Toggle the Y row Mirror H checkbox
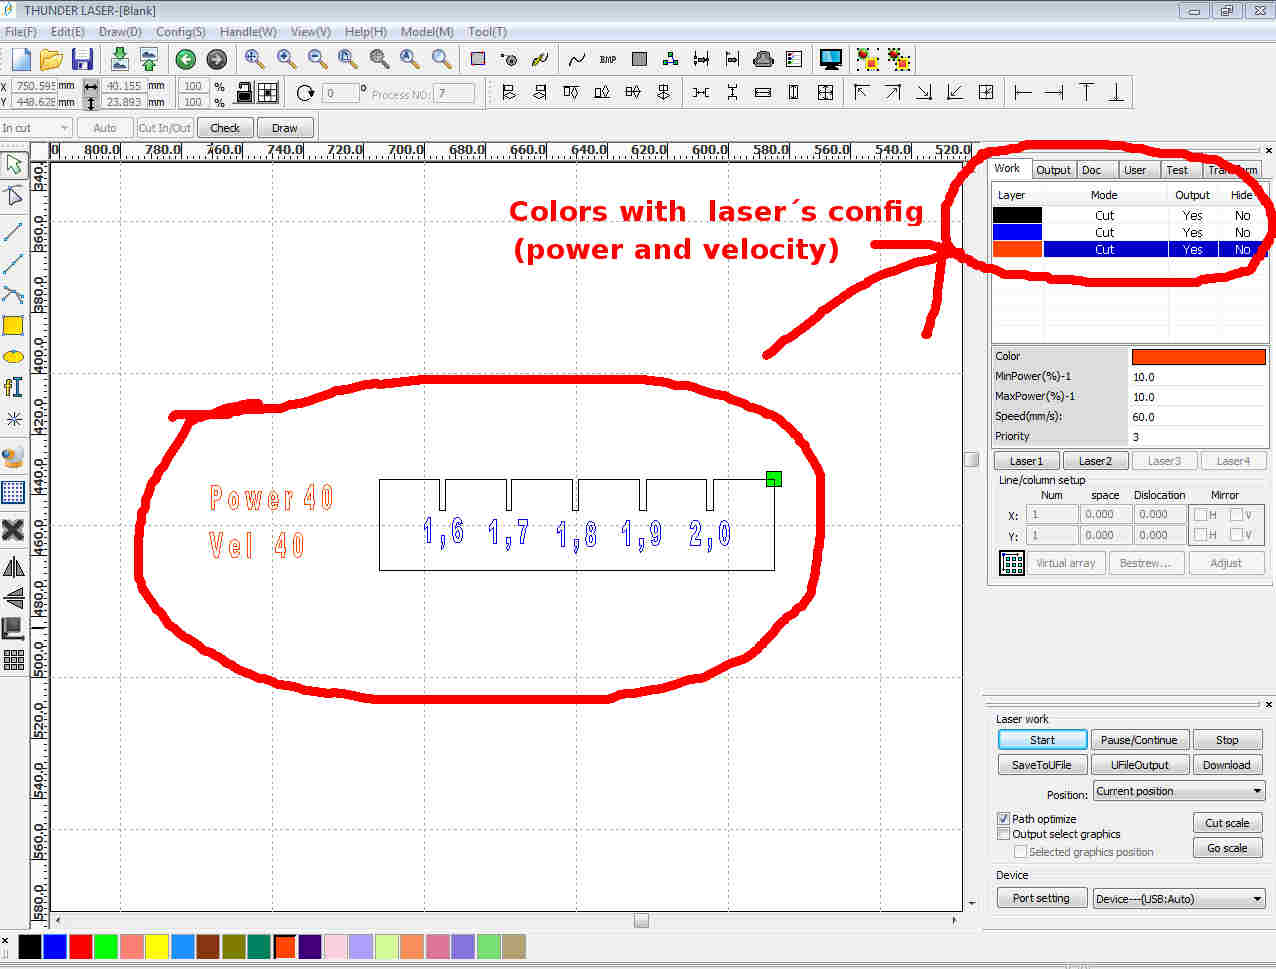 point(1200,534)
